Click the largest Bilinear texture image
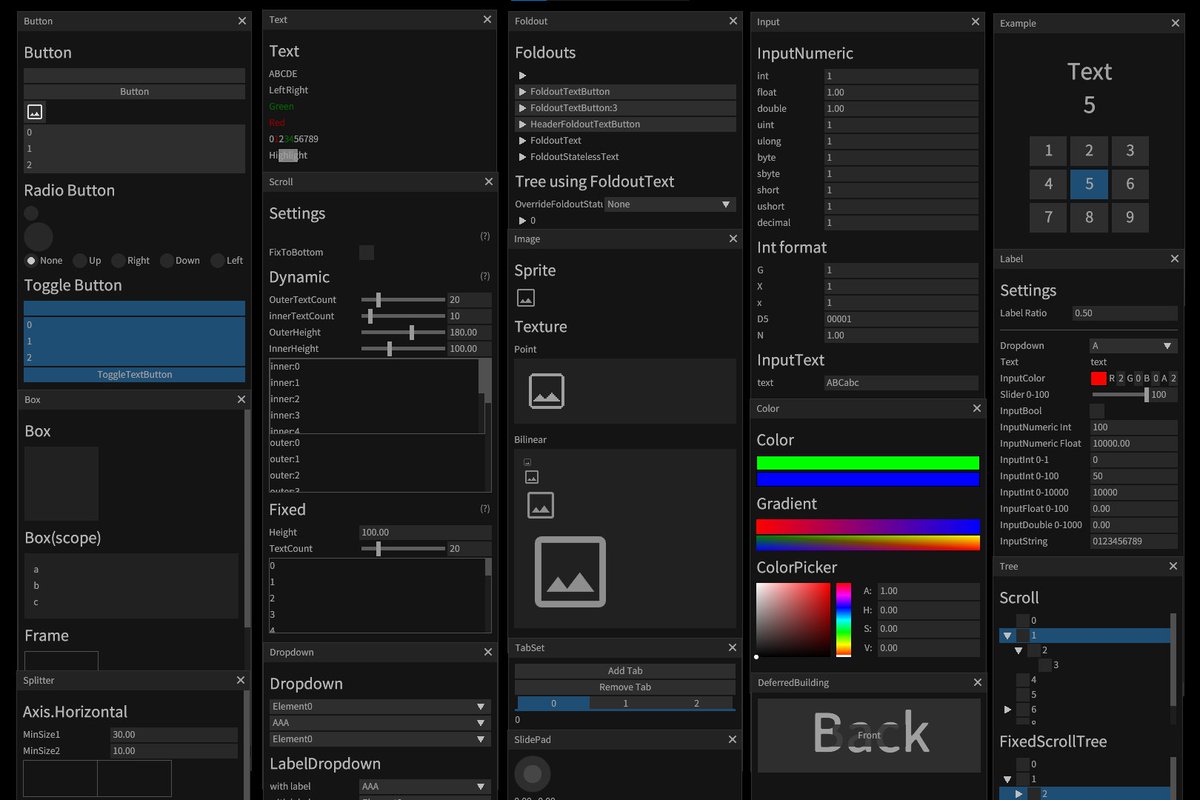The height and width of the screenshot is (800, 1200). [x=570, y=572]
